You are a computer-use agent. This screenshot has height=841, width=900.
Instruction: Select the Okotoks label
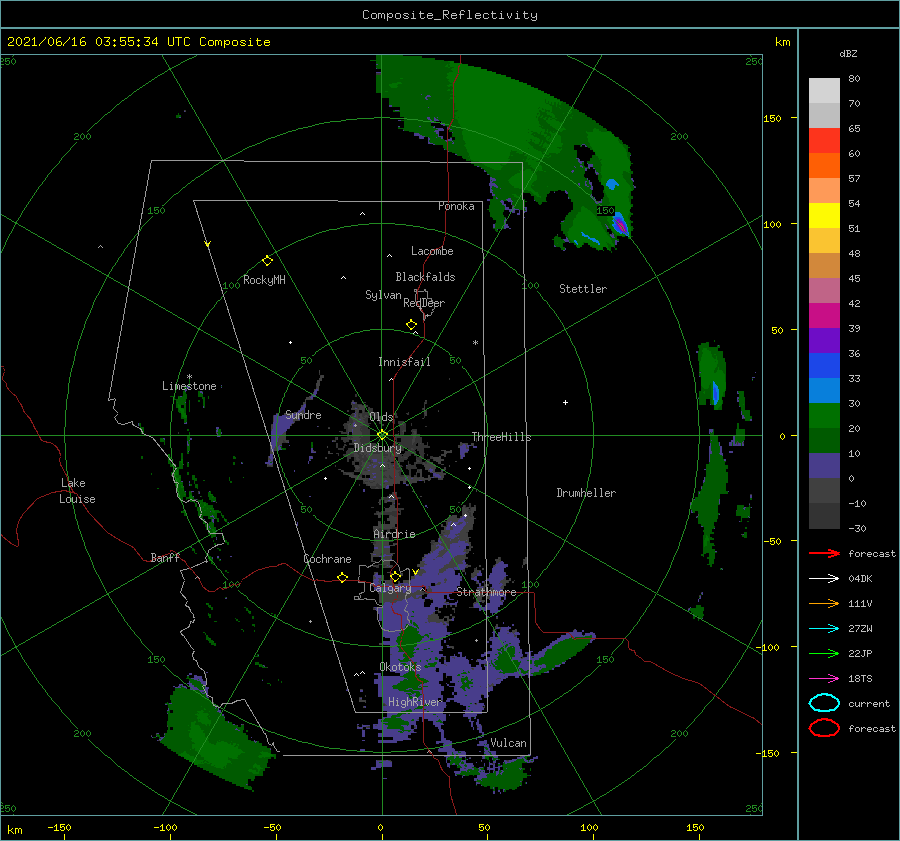(x=400, y=667)
